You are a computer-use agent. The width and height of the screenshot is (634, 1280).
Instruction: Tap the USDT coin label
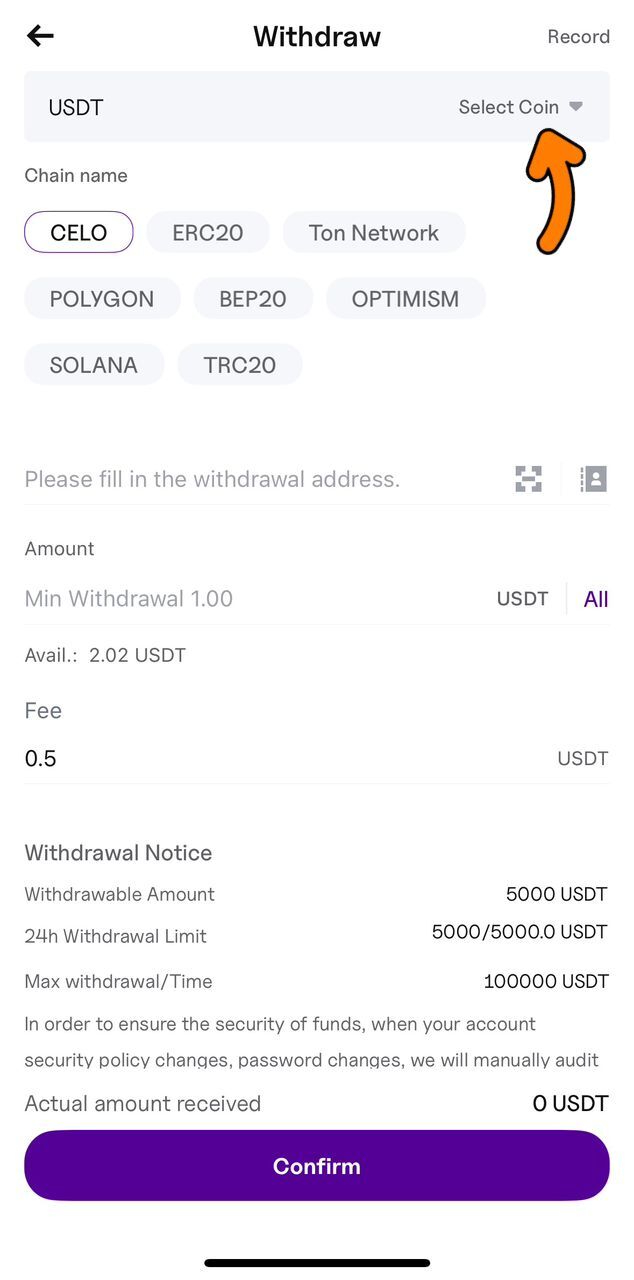(x=75, y=106)
